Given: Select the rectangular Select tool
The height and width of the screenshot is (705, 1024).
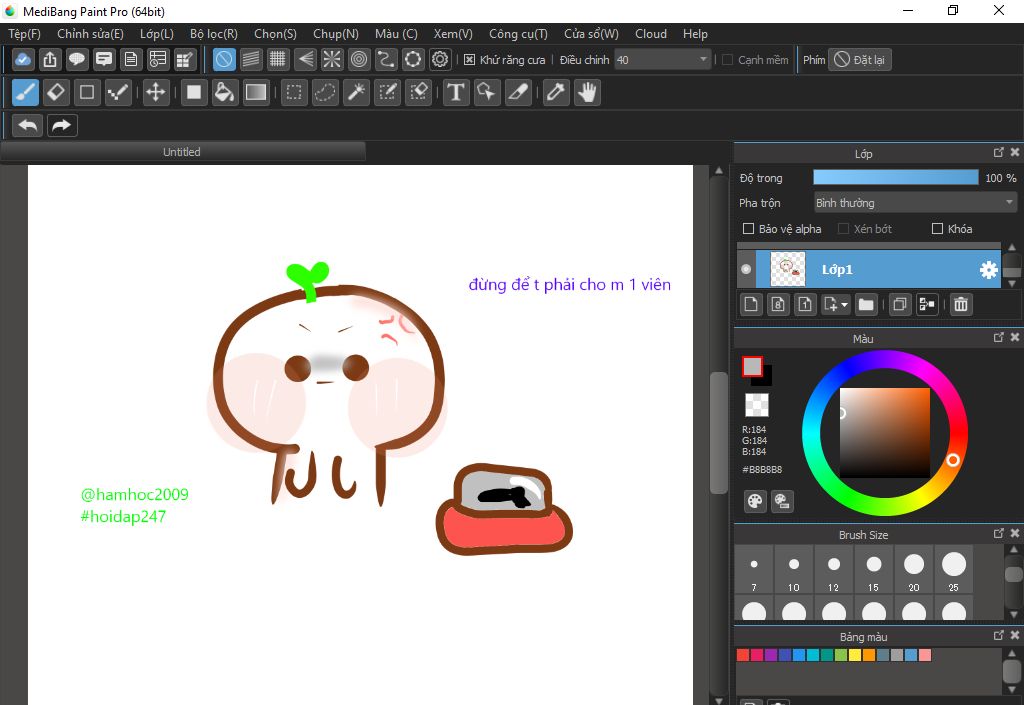Looking at the screenshot, I should (x=294, y=92).
